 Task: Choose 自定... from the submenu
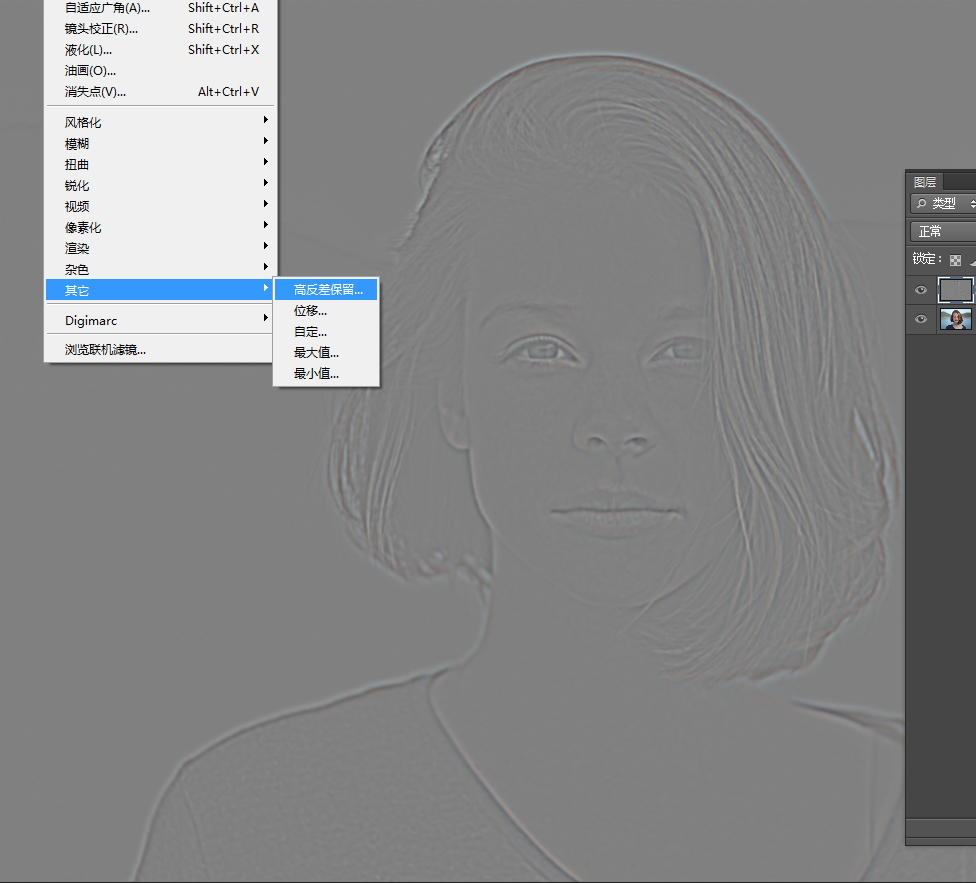tap(326, 332)
